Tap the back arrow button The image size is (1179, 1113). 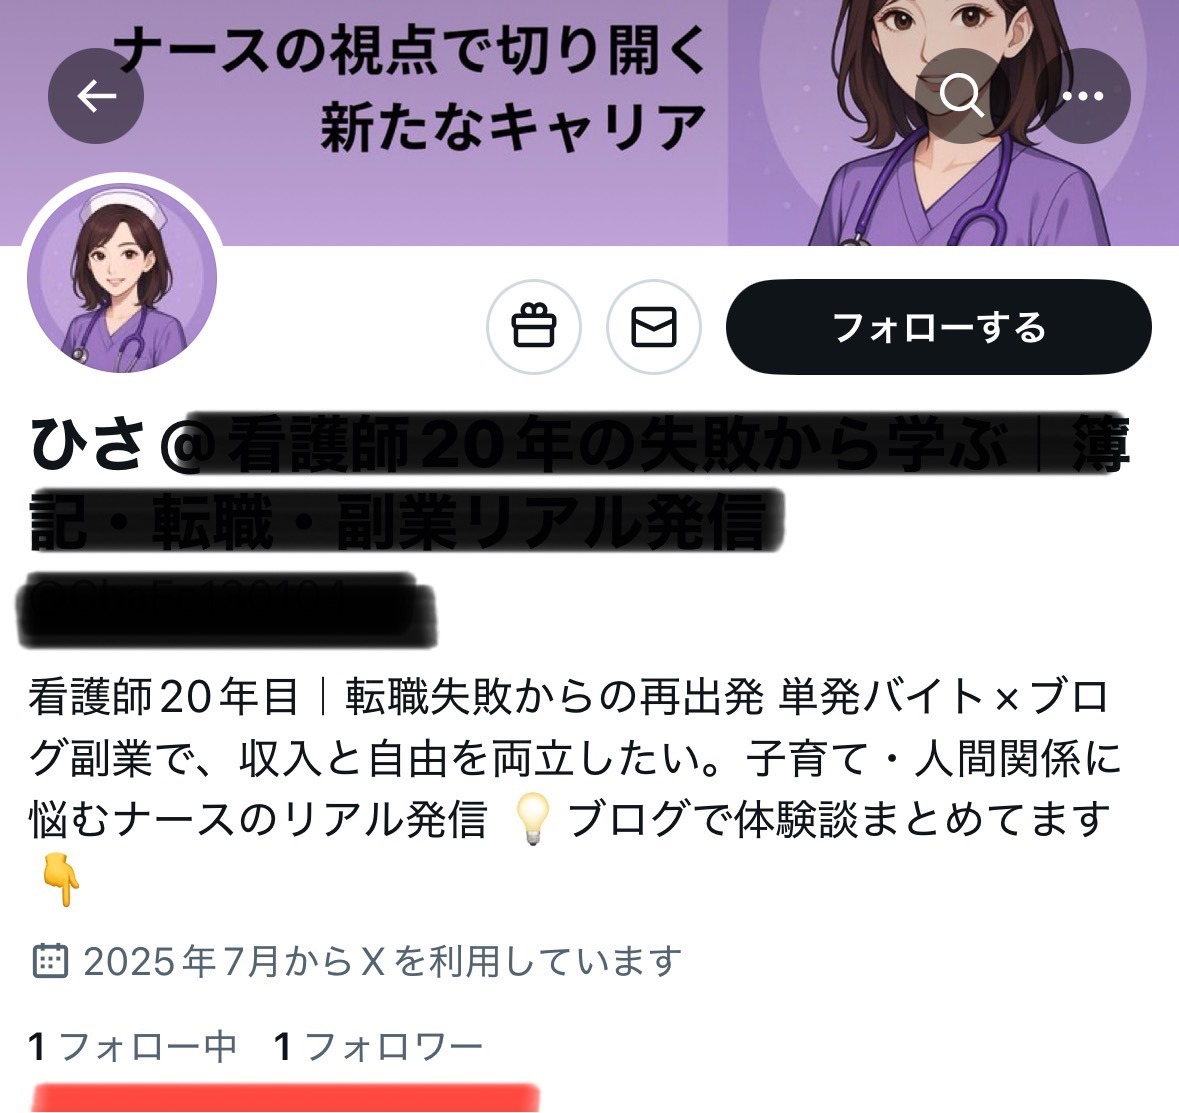[96, 96]
